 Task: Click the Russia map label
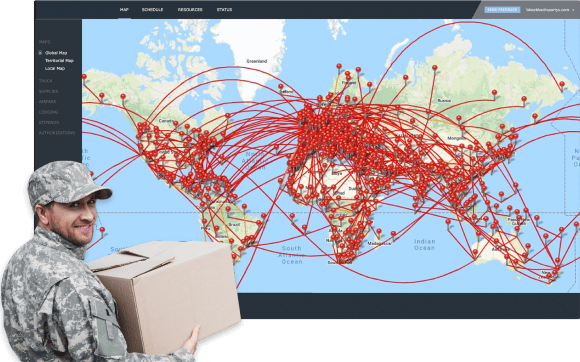(444, 100)
